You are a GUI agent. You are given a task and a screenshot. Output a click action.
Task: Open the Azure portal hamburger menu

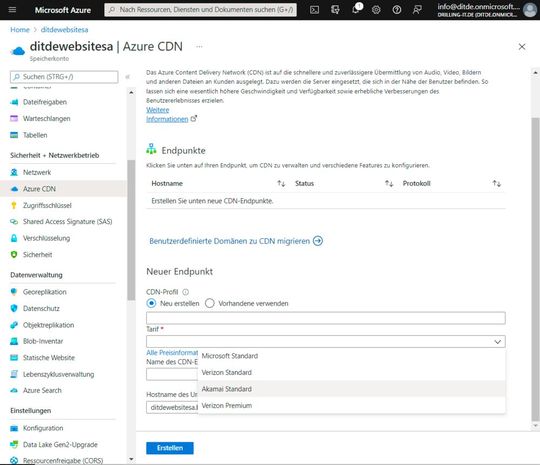click(x=12, y=10)
